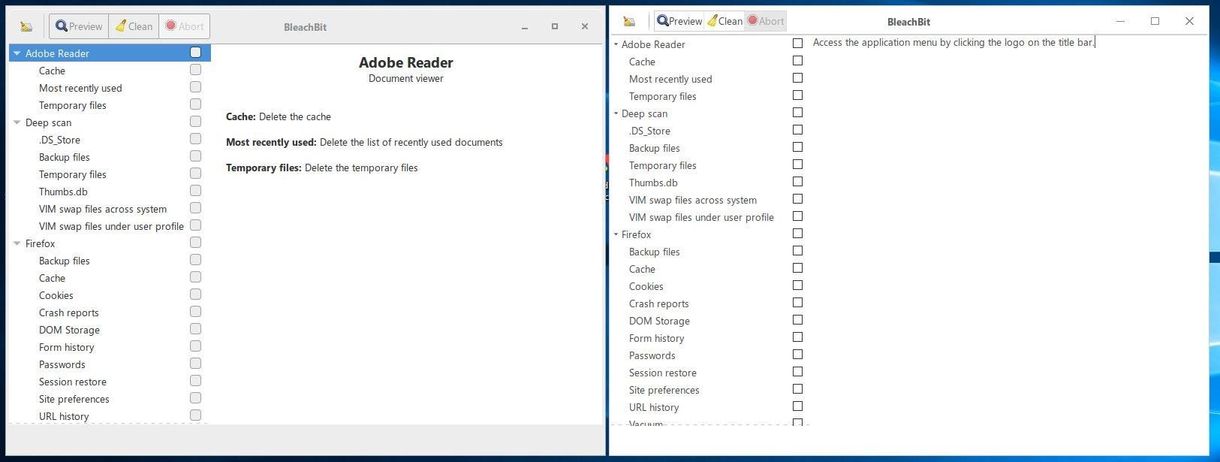1220x462 pixels.
Task: Select DOM Storage row in left window
Action: [69, 330]
